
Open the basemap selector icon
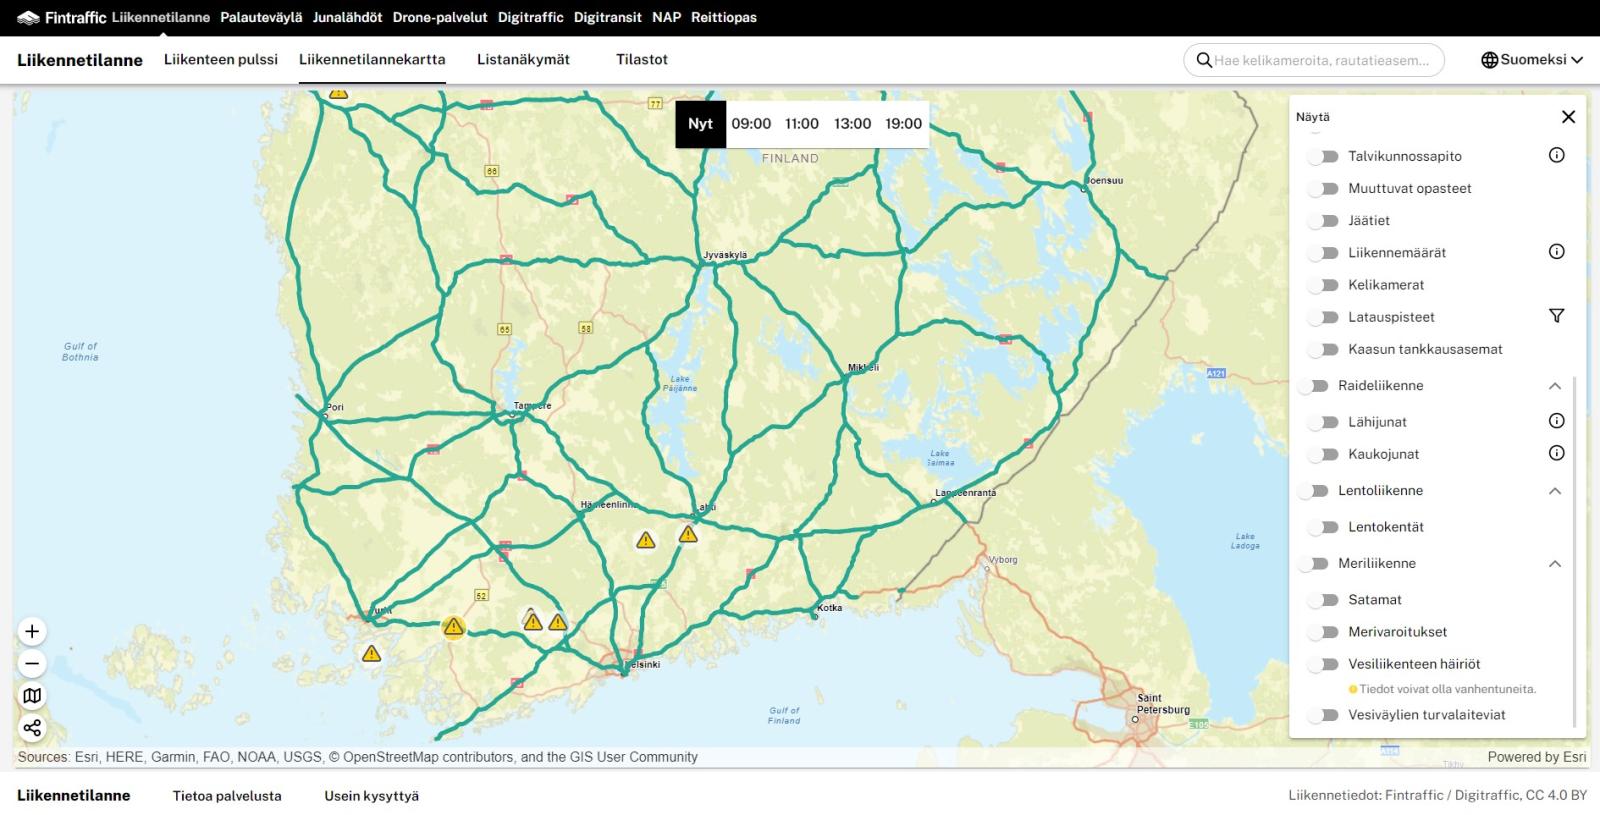tap(32, 696)
